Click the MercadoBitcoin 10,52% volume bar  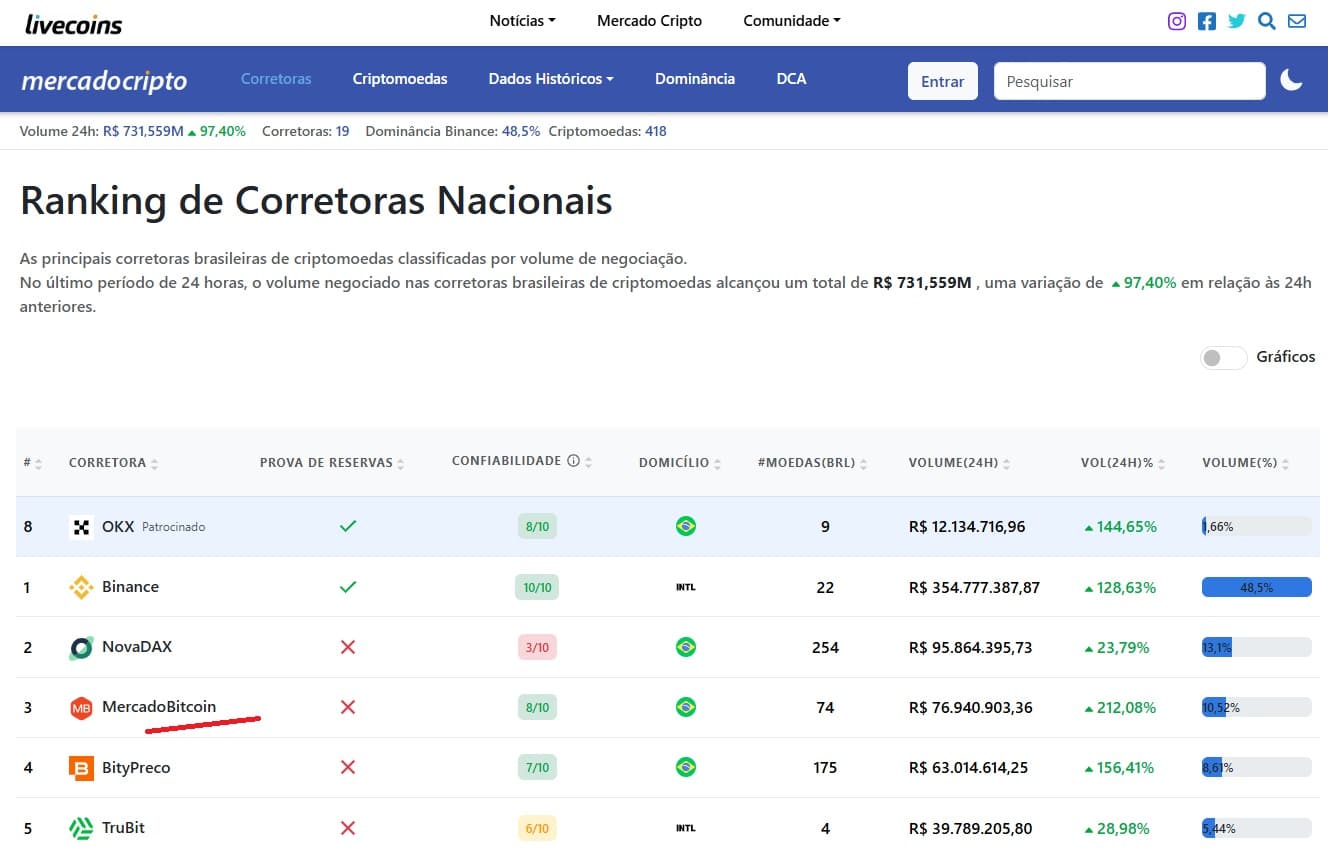[1256, 707]
